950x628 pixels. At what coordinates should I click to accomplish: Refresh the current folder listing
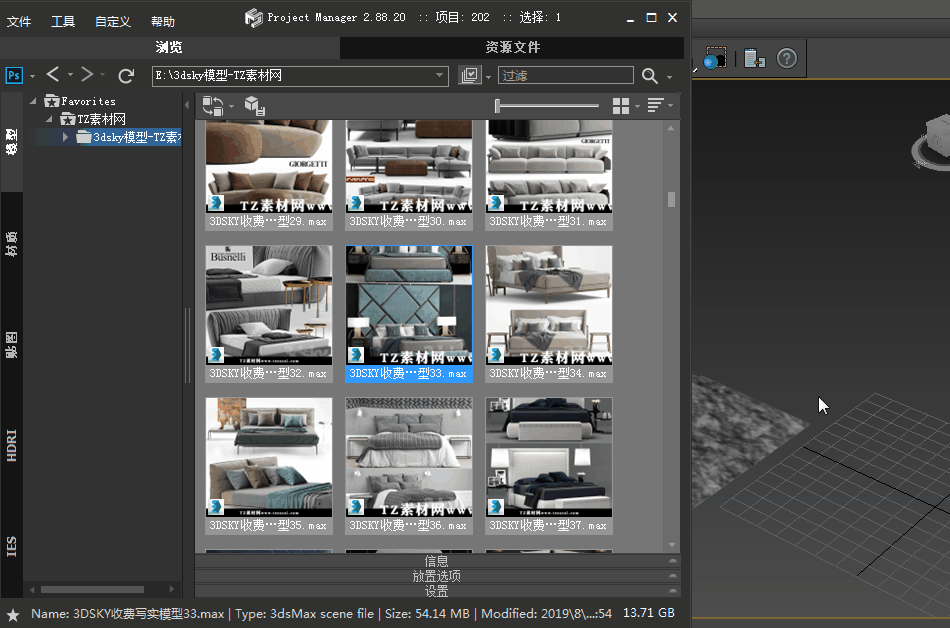coord(126,76)
